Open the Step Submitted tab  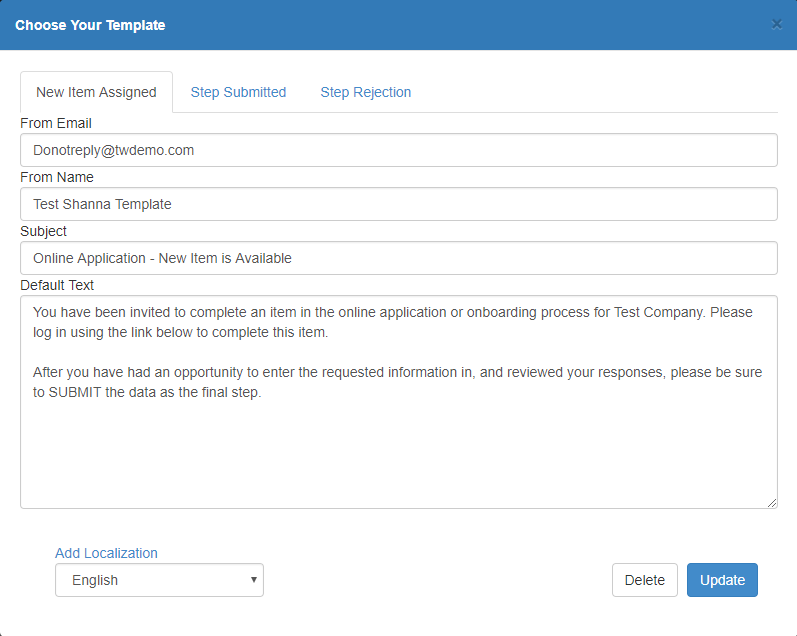click(238, 92)
